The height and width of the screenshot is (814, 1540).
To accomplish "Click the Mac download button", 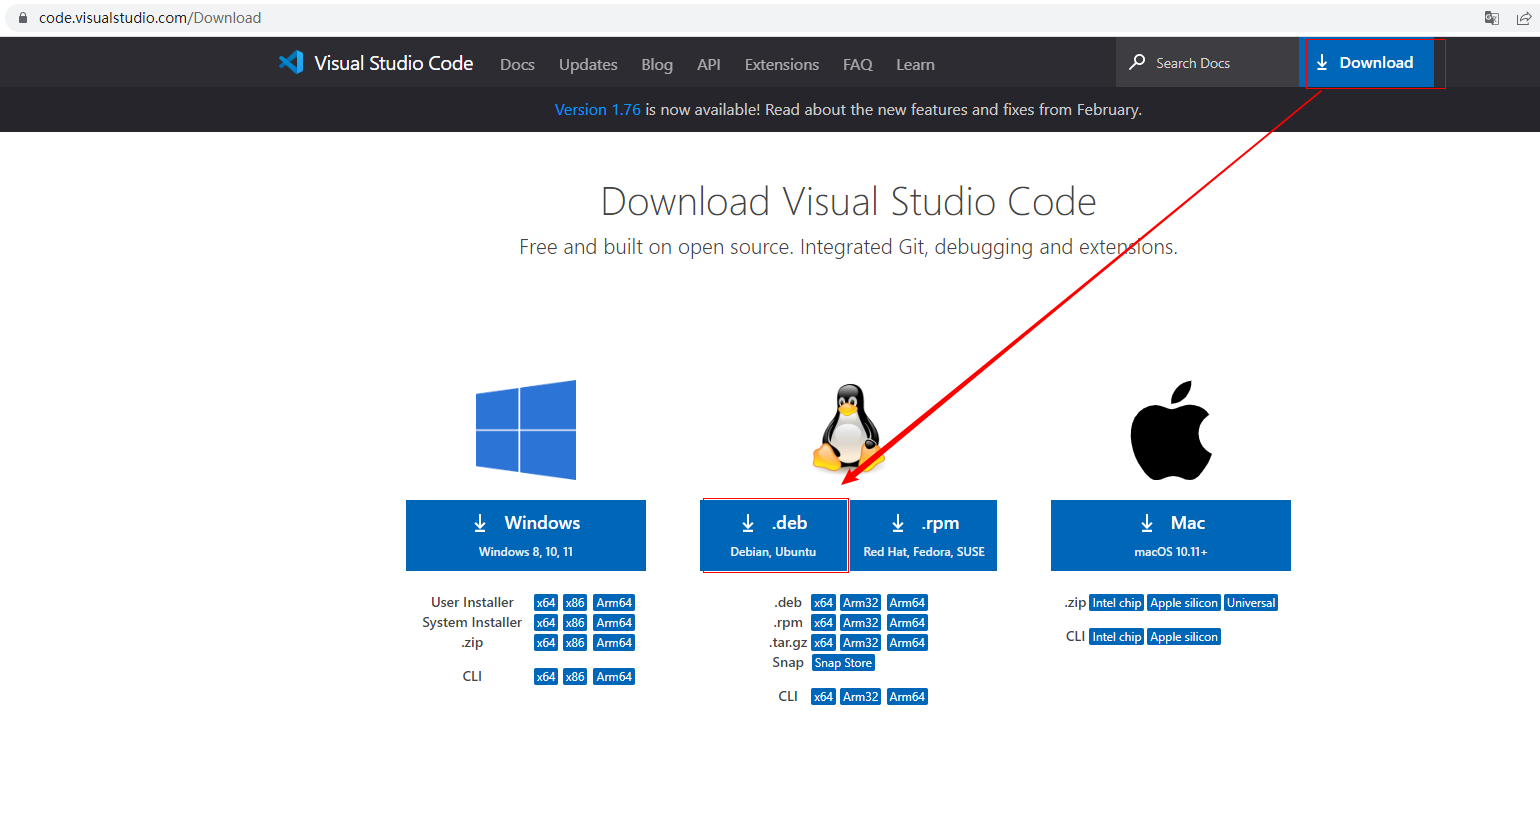I will point(1171,535).
